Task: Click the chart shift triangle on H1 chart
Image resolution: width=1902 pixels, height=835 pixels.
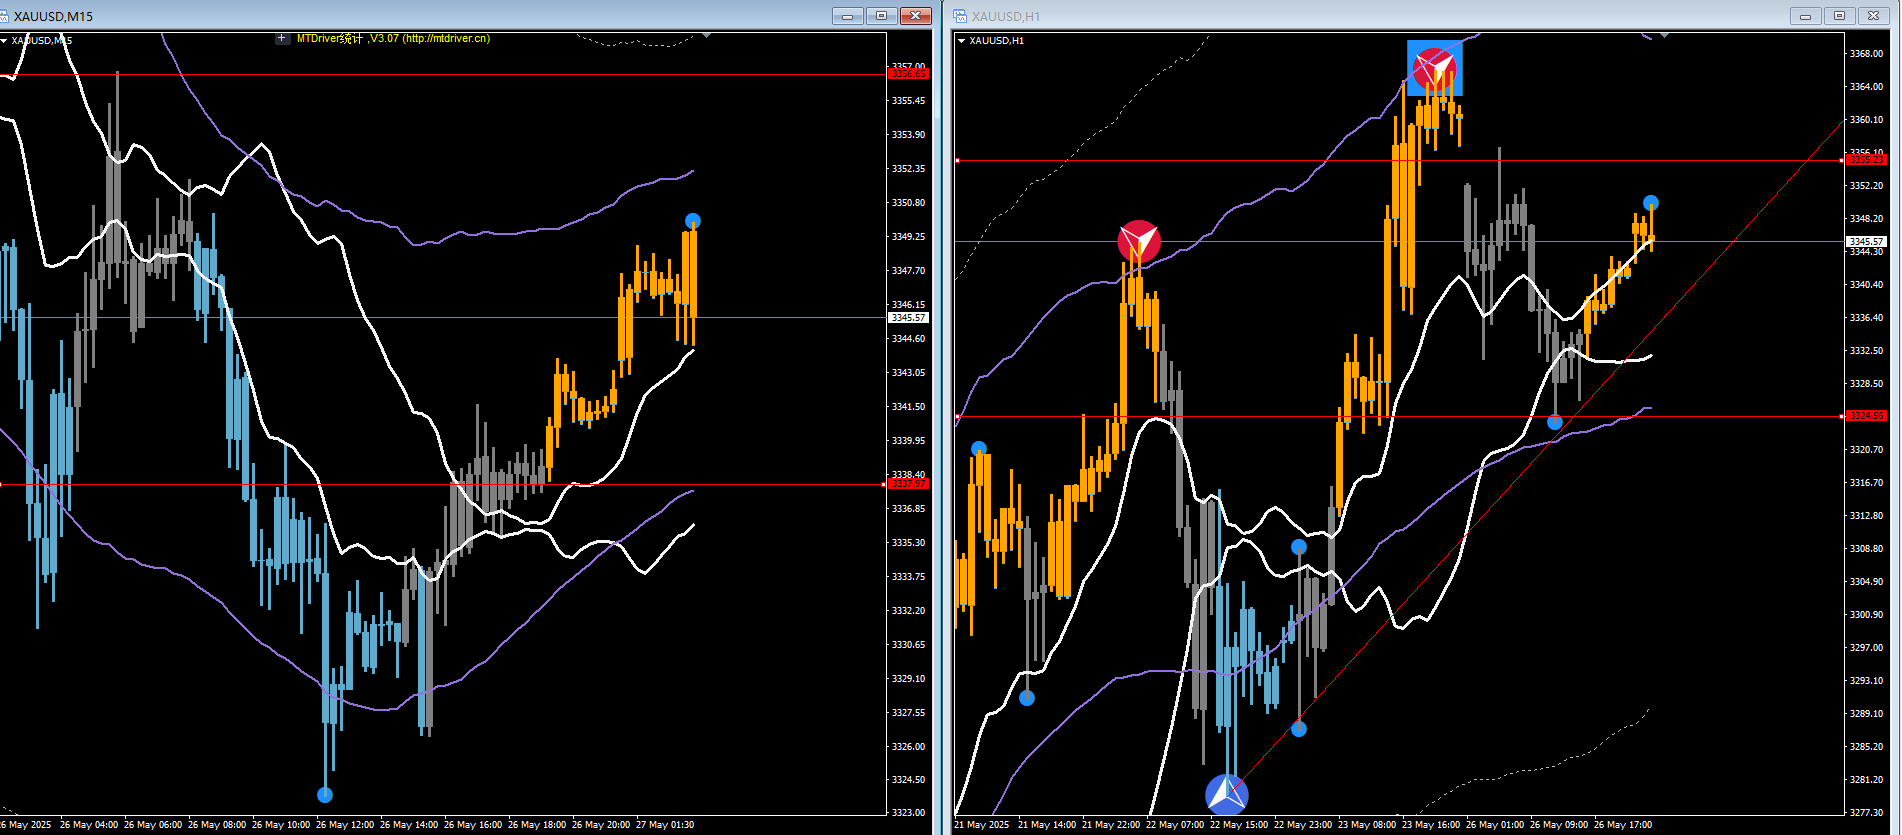Action: click(x=1664, y=36)
